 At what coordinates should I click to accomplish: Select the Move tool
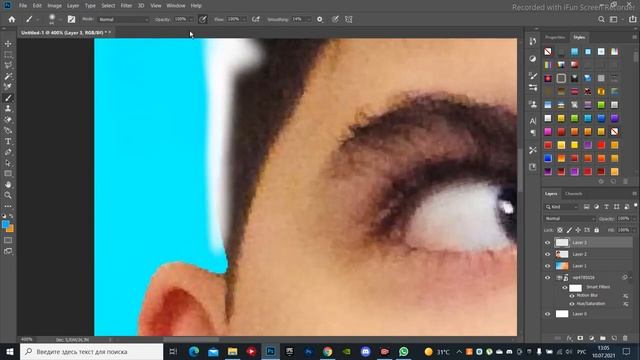pos(8,44)
